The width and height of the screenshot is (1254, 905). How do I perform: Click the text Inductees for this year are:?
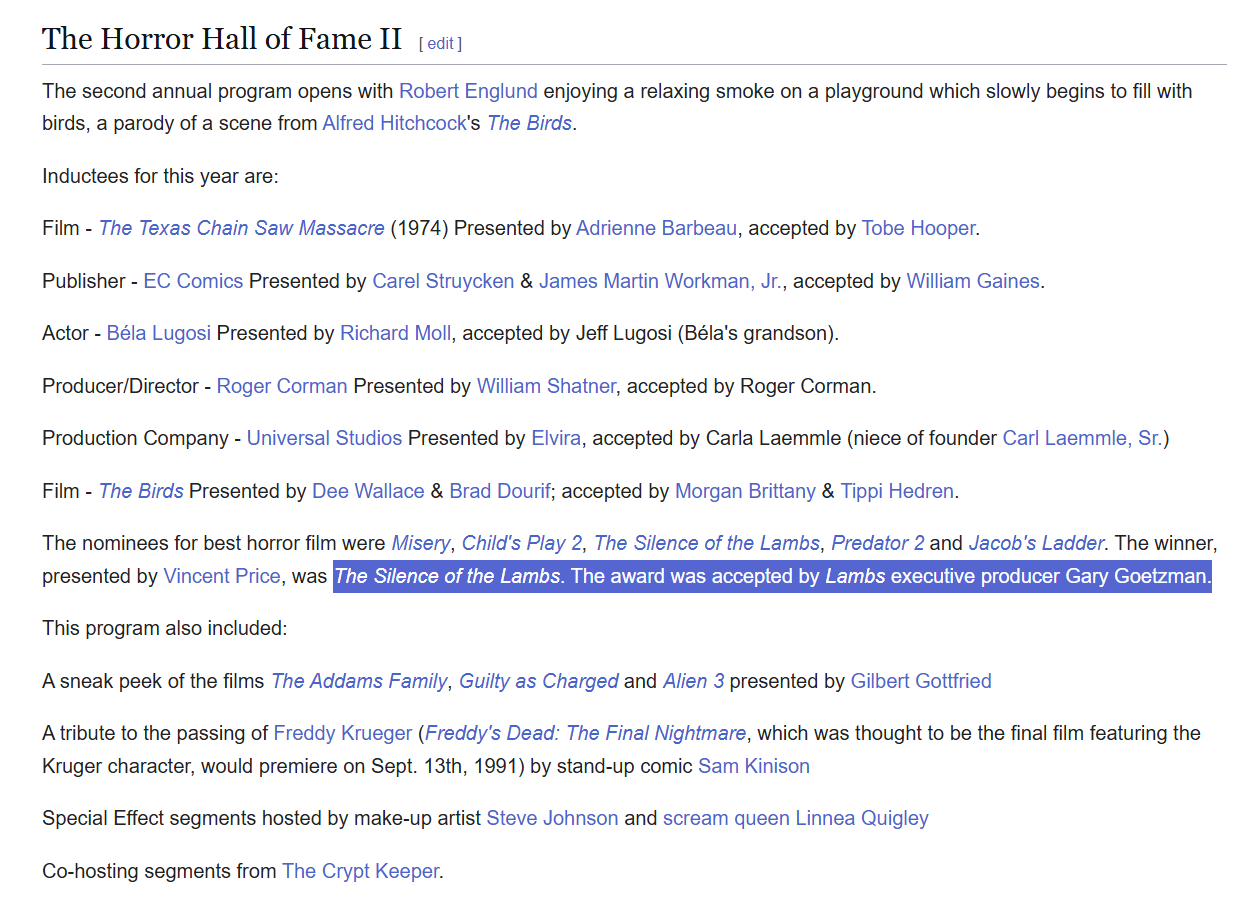click(160, 176)
